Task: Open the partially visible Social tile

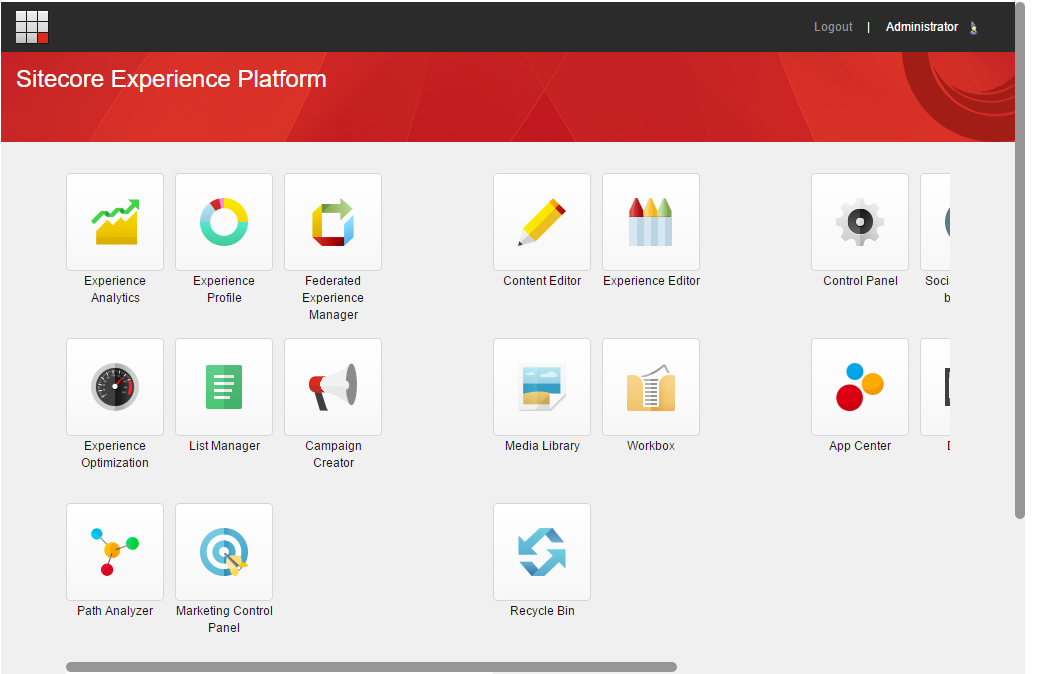Action: pyautogui.click(x=936, y=222)
